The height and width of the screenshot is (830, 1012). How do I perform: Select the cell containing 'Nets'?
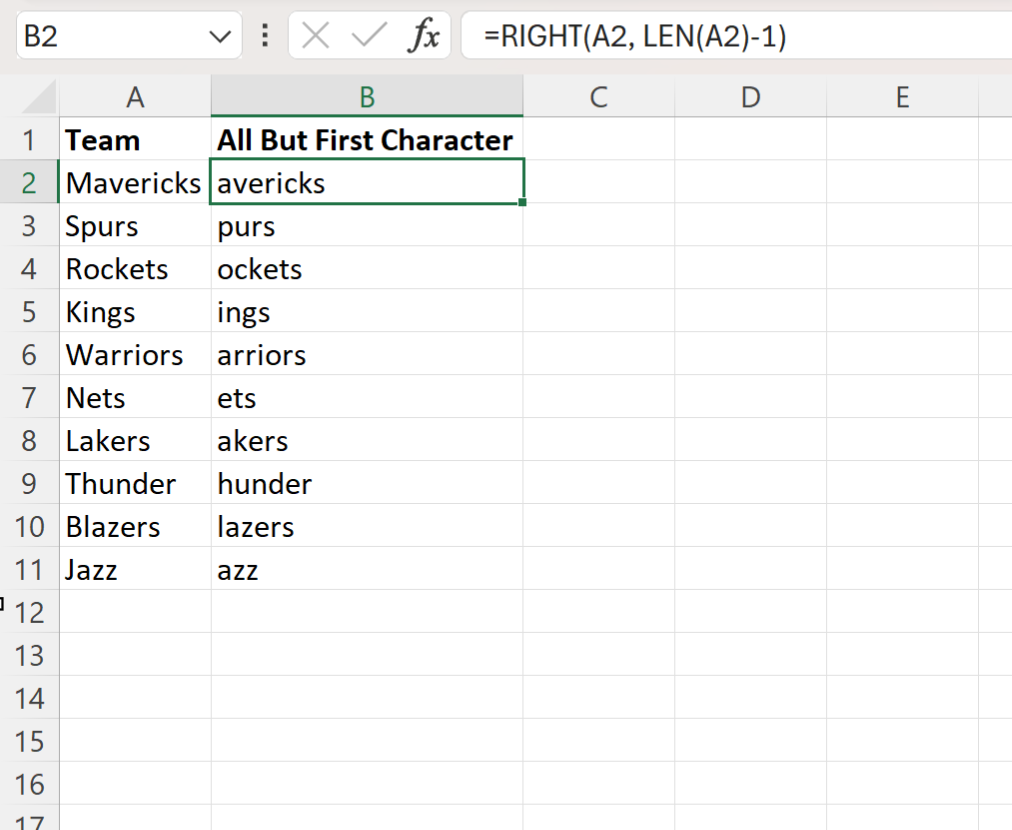point(135,398)
